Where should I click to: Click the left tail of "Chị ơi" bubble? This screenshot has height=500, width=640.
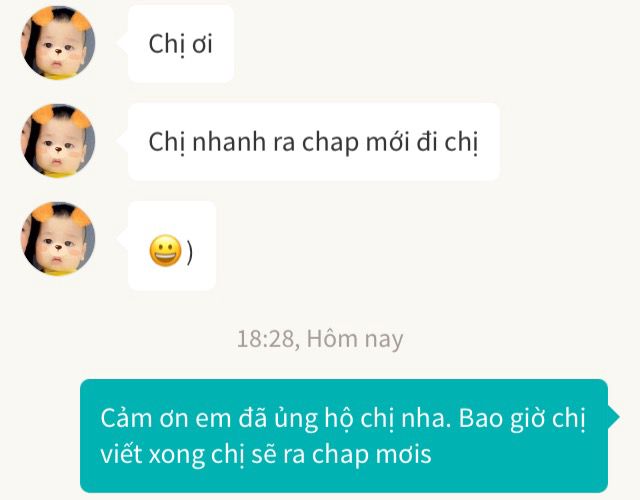(x=122, y=42)
